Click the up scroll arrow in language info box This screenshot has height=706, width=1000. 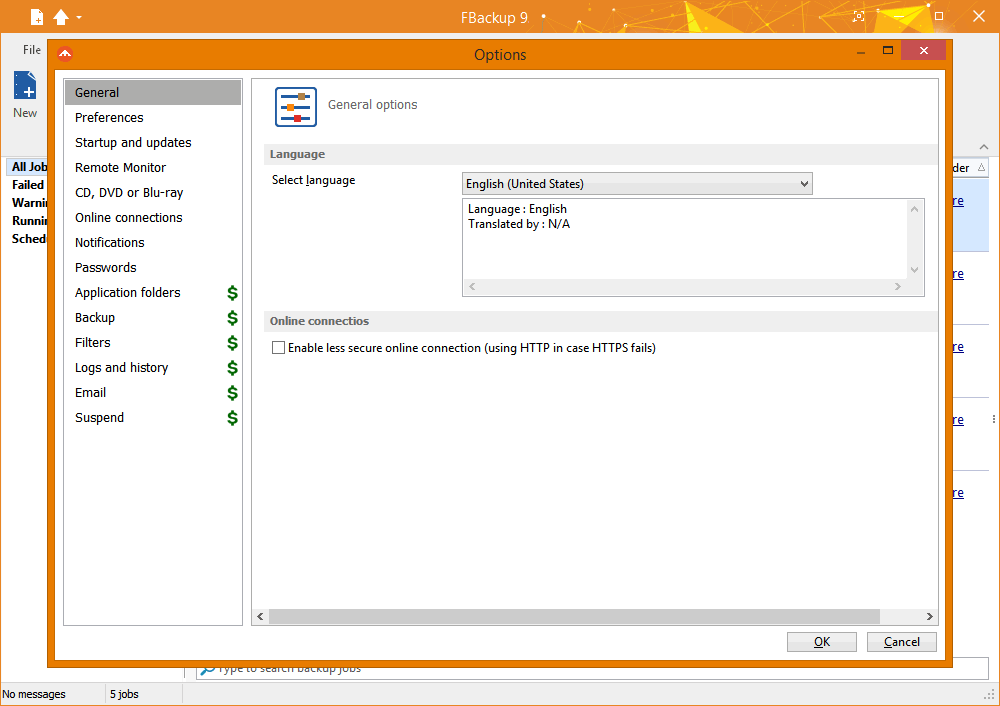[x=914, y=209]
